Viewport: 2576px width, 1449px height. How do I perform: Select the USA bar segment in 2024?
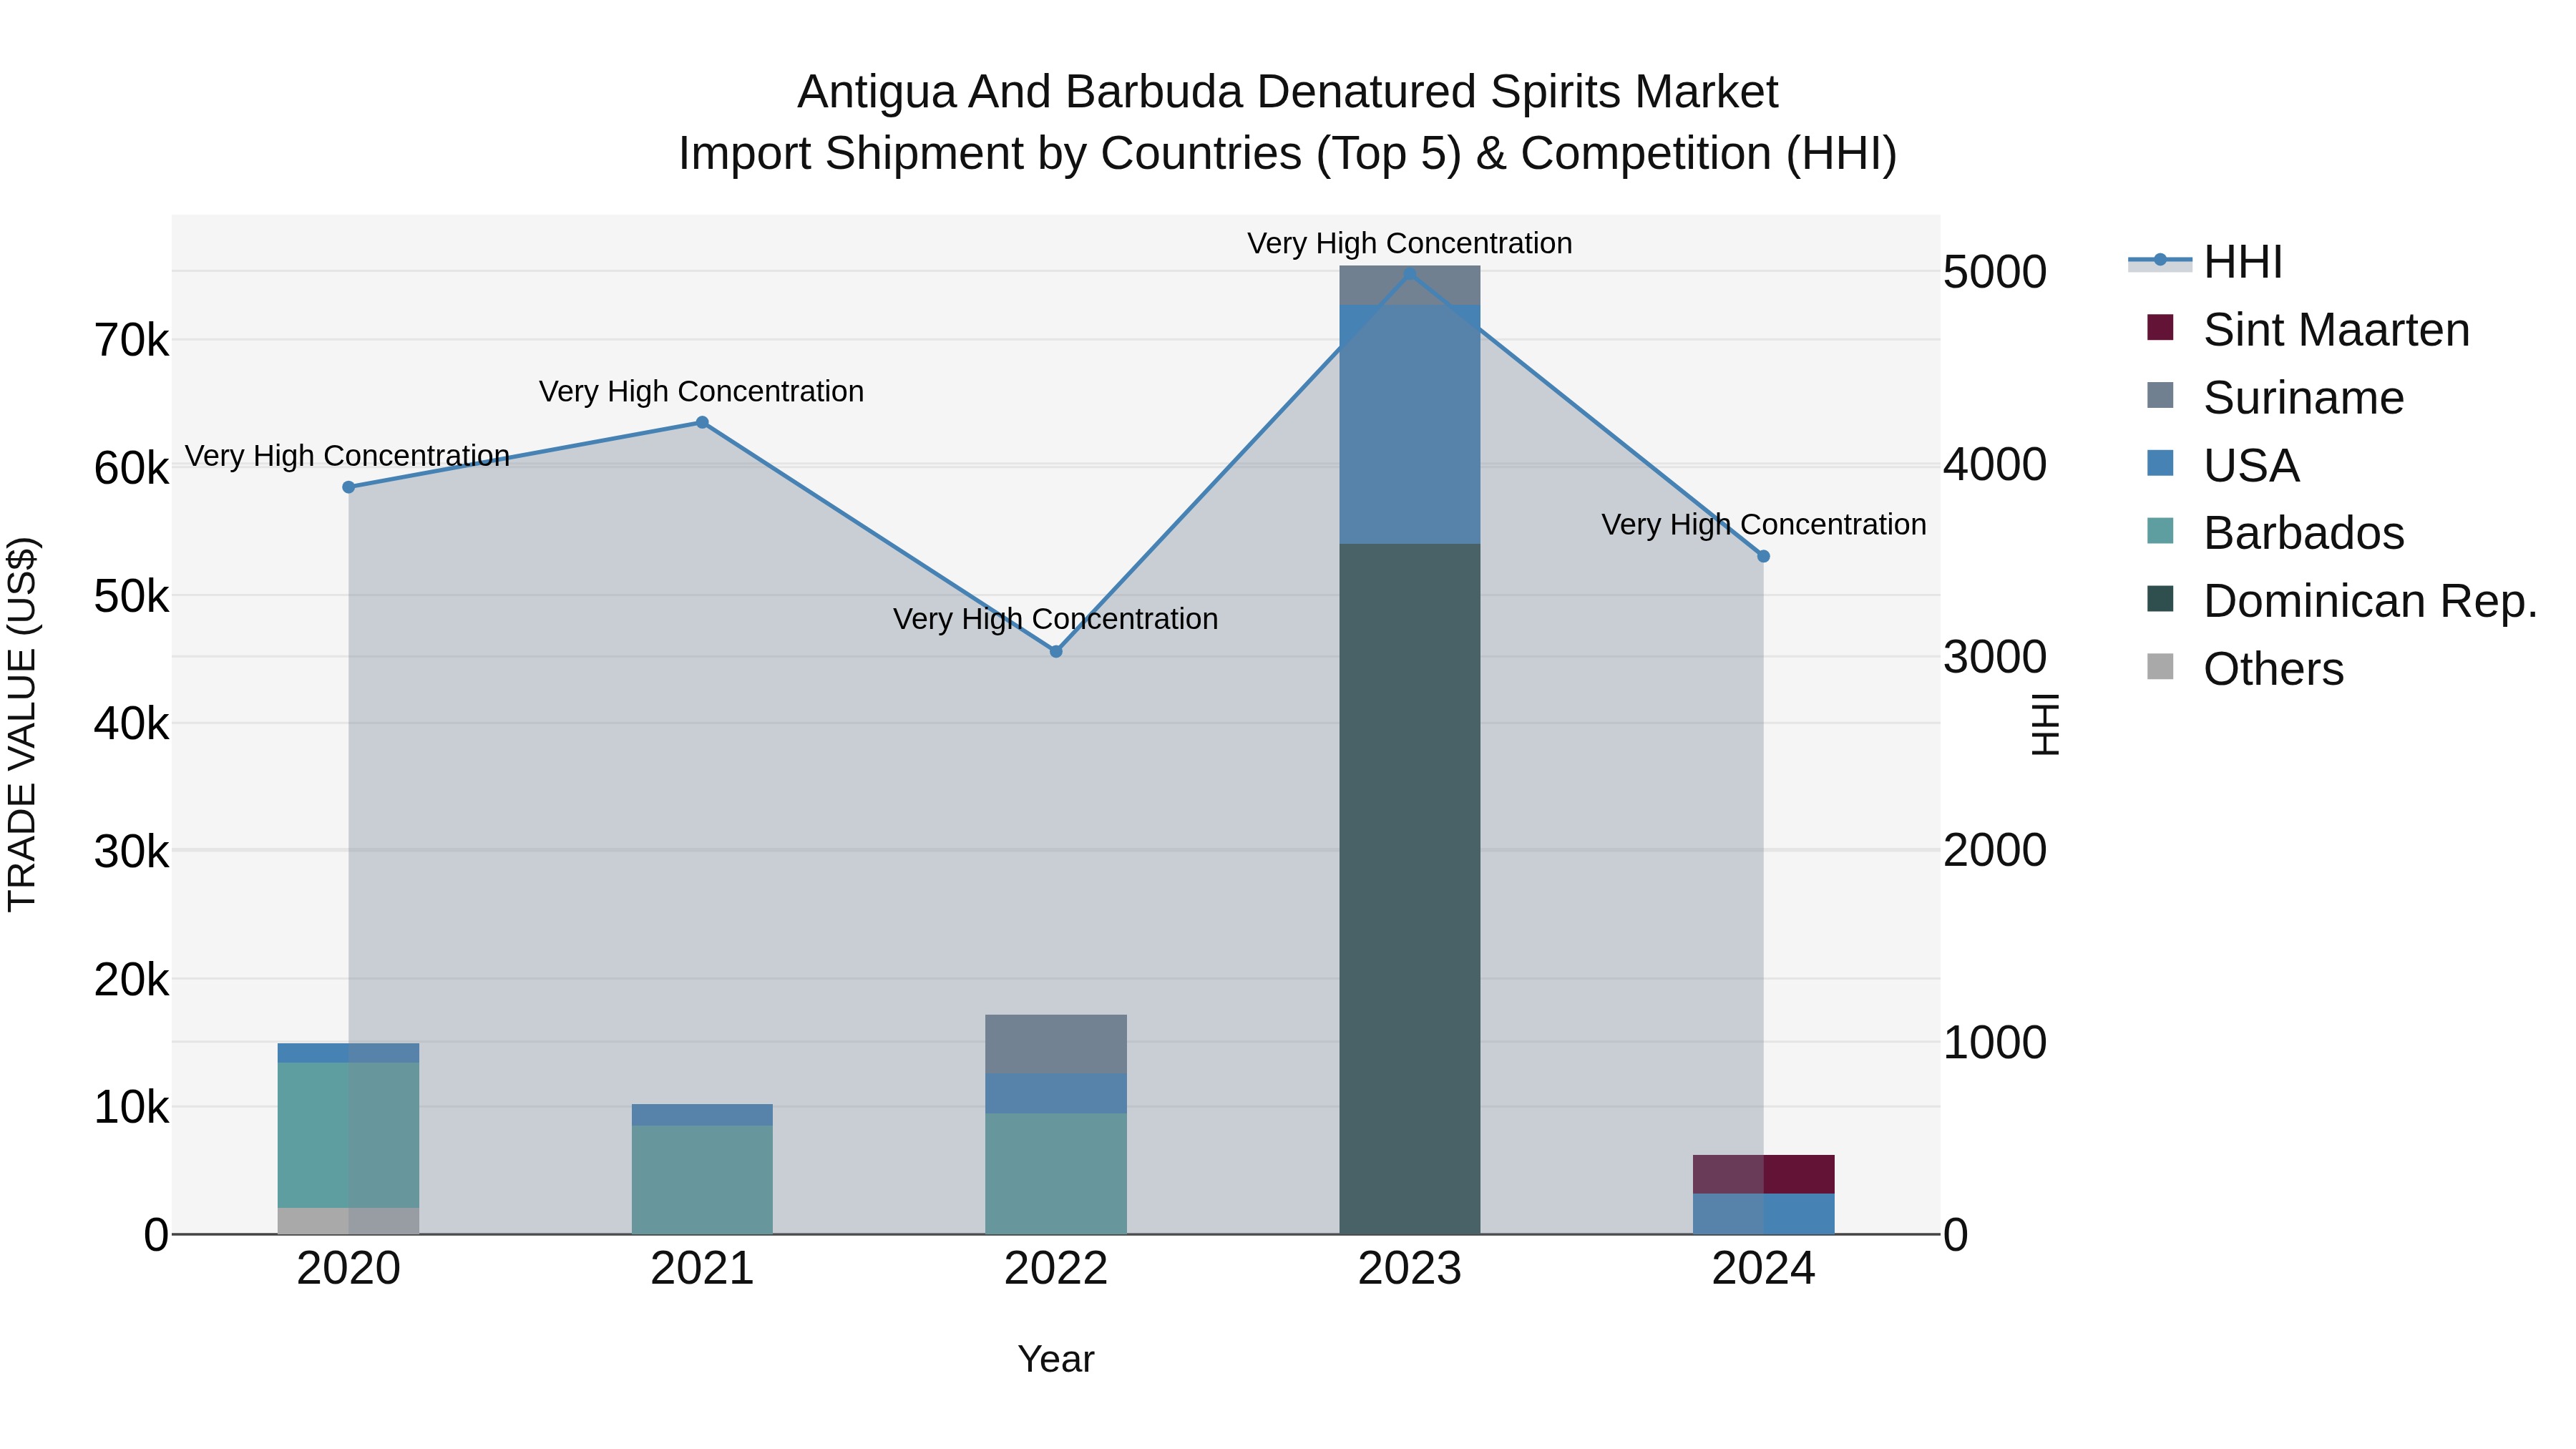click(1763, 1214)
